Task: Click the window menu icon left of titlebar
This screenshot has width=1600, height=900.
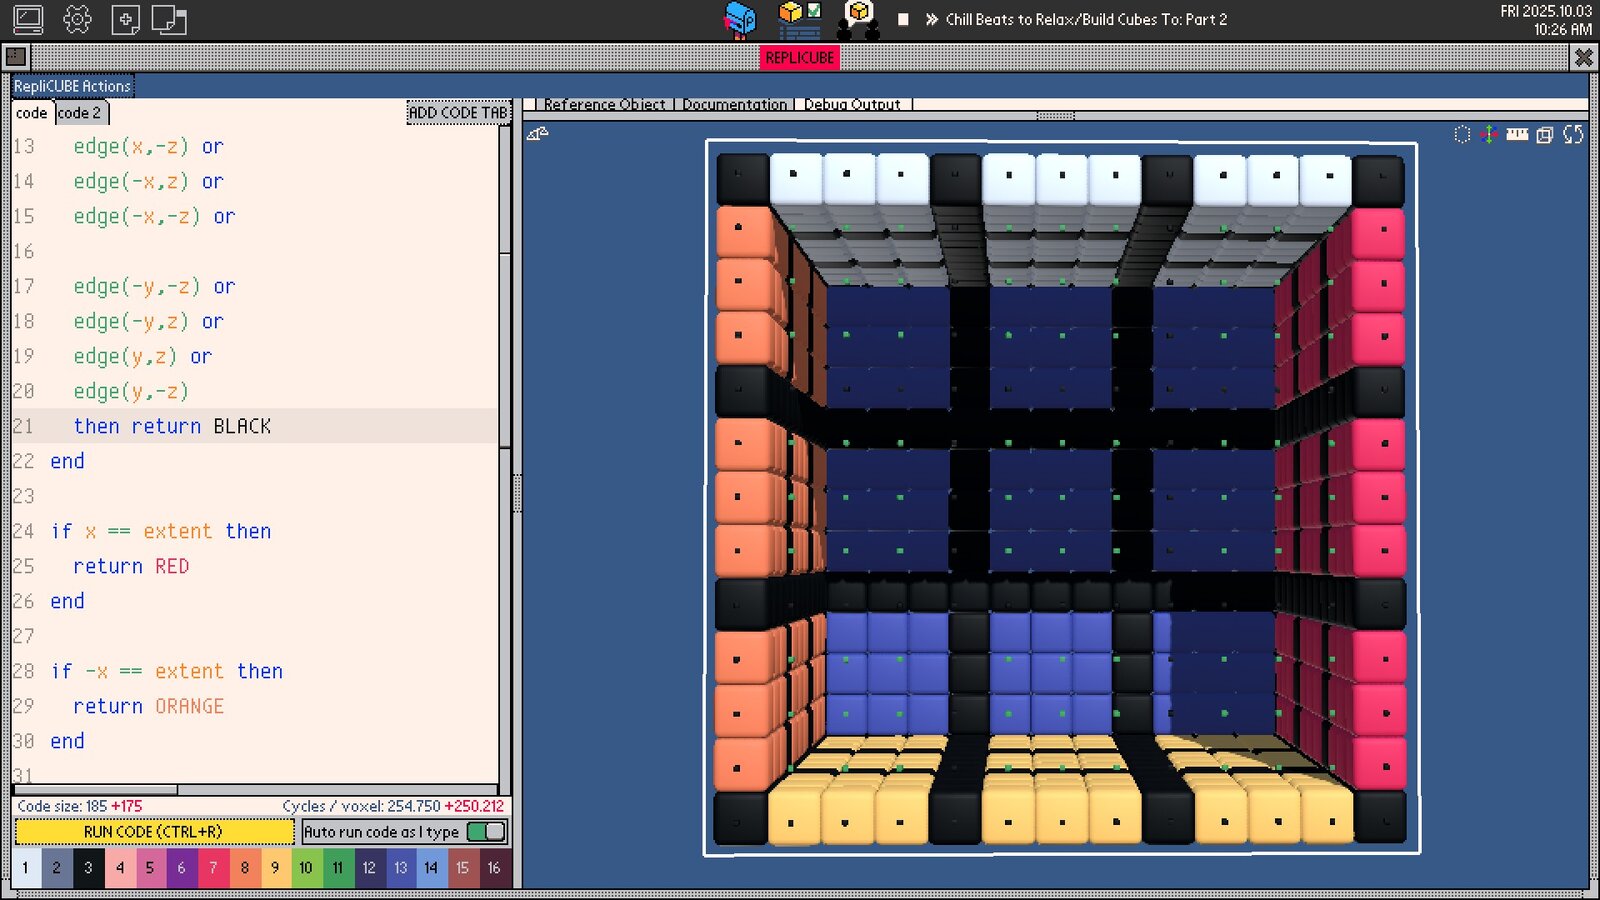Action: pos(16,57)
